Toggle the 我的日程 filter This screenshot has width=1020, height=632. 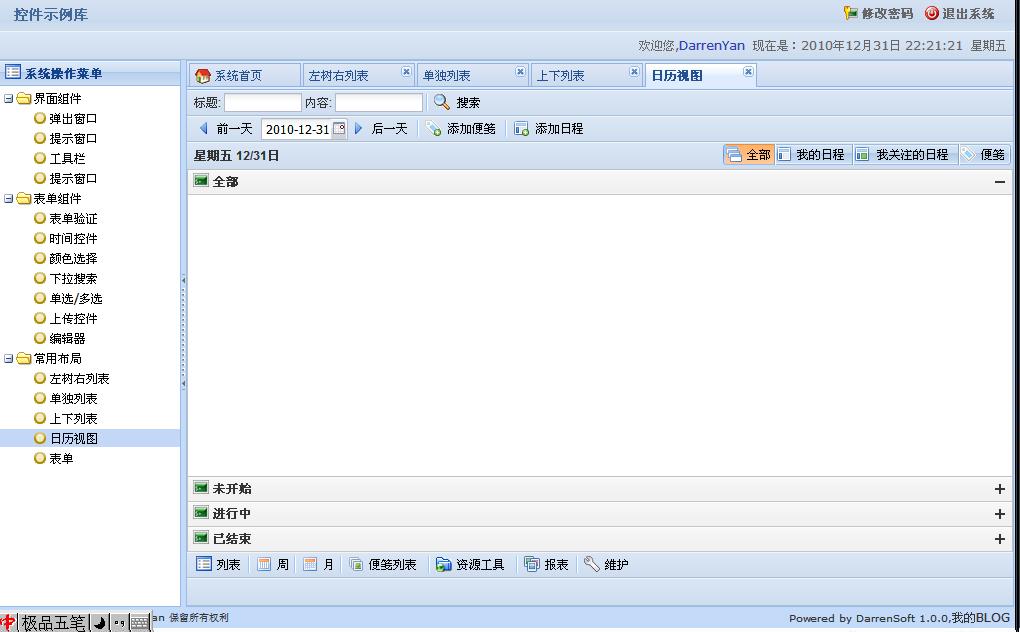811,155
